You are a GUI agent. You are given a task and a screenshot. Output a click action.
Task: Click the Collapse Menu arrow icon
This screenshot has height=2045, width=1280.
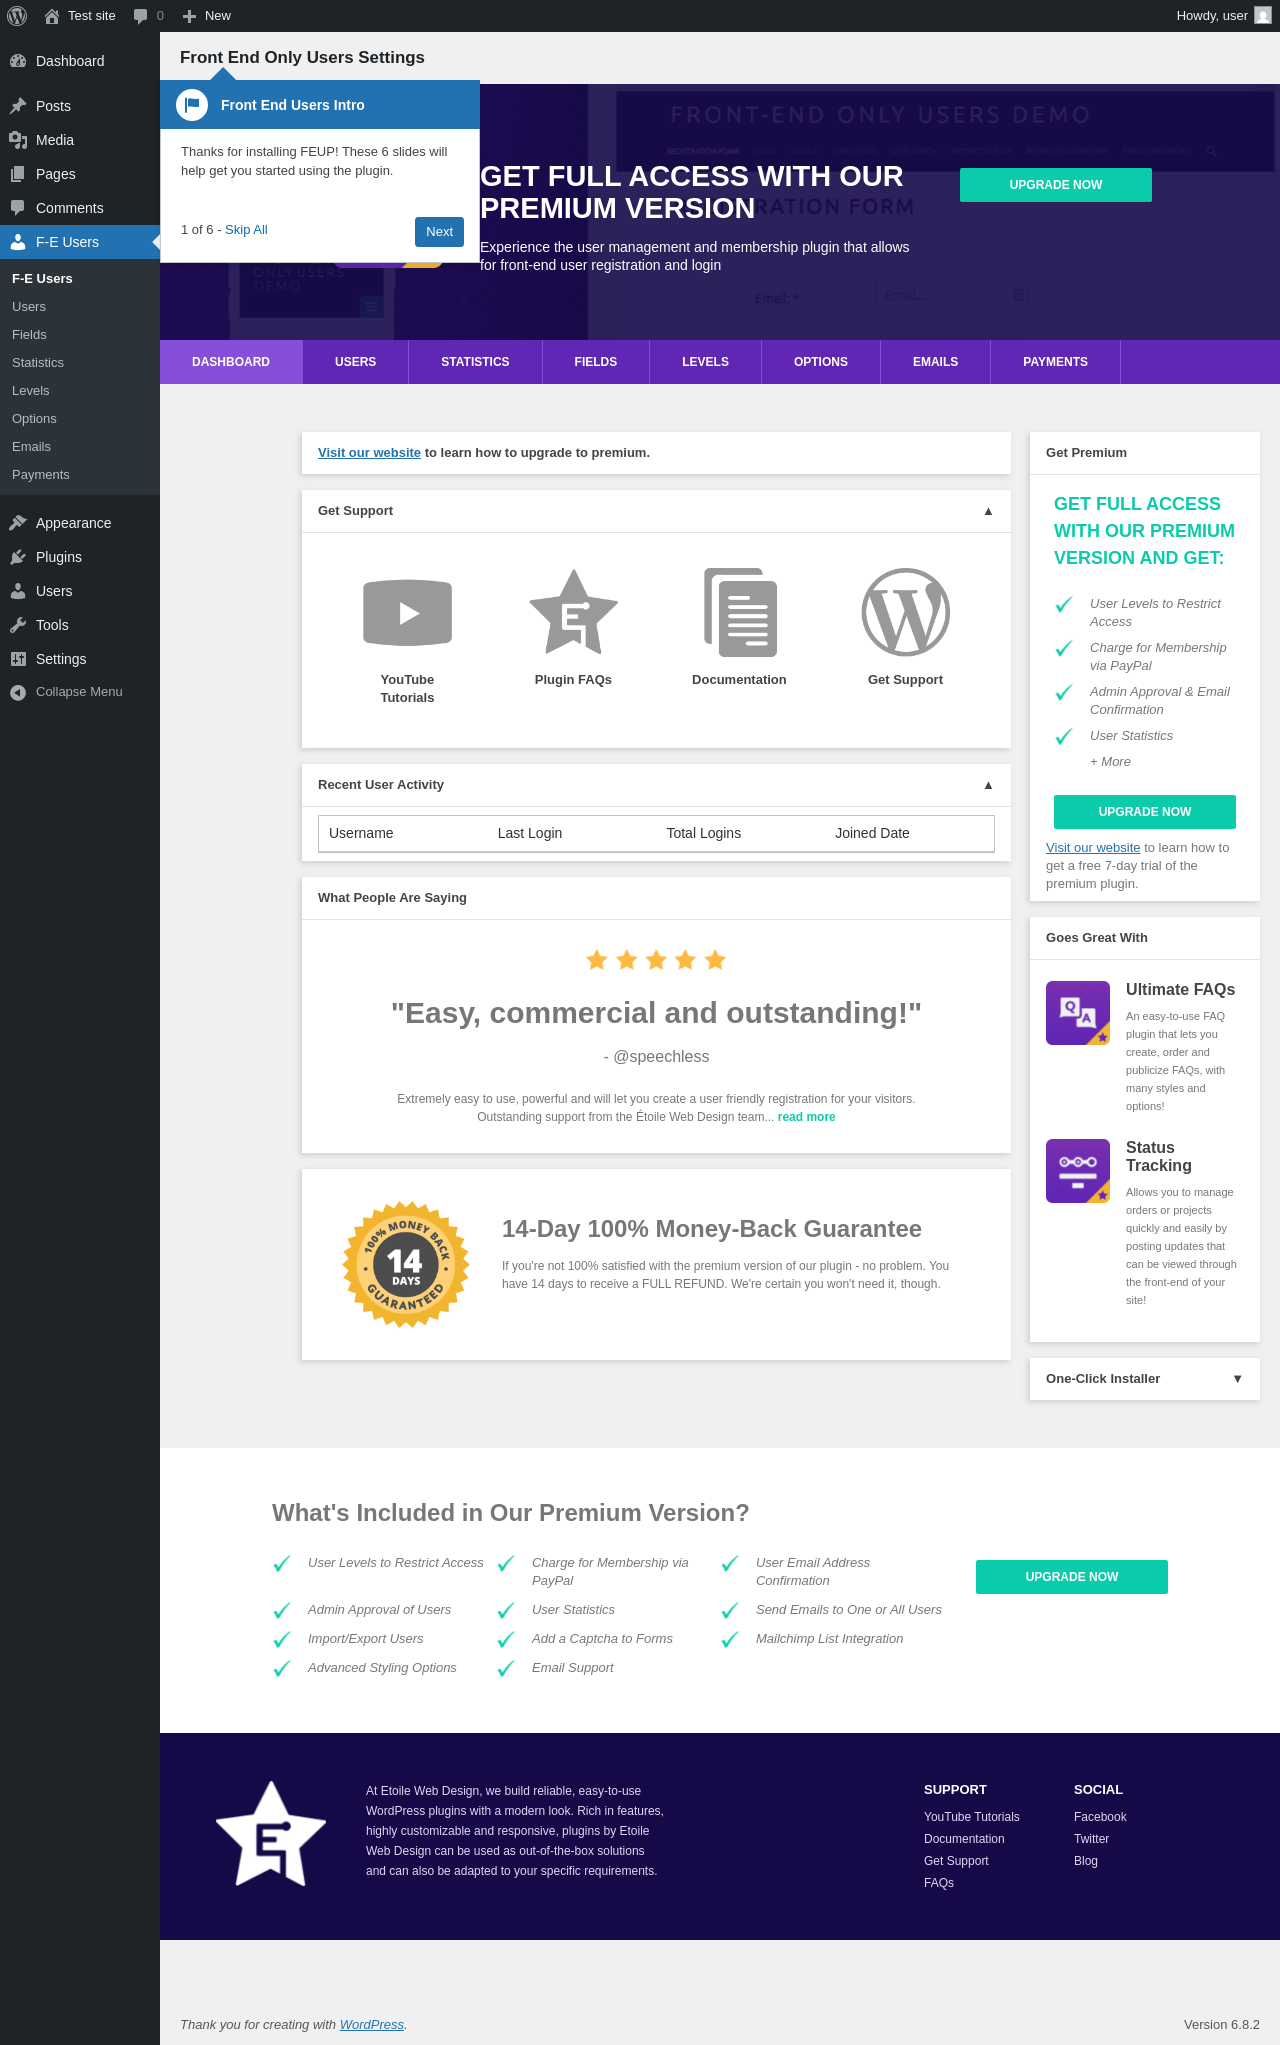click(18, 692)
